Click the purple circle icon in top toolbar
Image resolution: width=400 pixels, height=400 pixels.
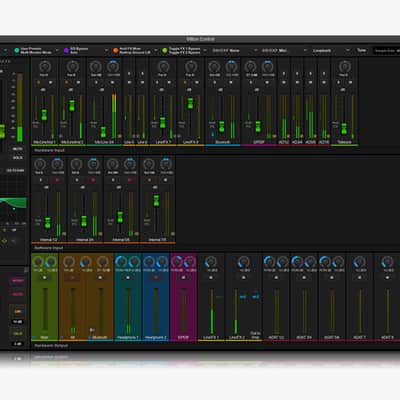coord(66,50)
